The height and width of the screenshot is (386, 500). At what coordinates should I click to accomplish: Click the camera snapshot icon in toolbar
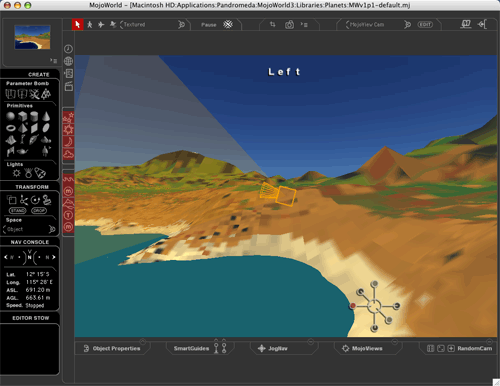[x=289, y=25]
